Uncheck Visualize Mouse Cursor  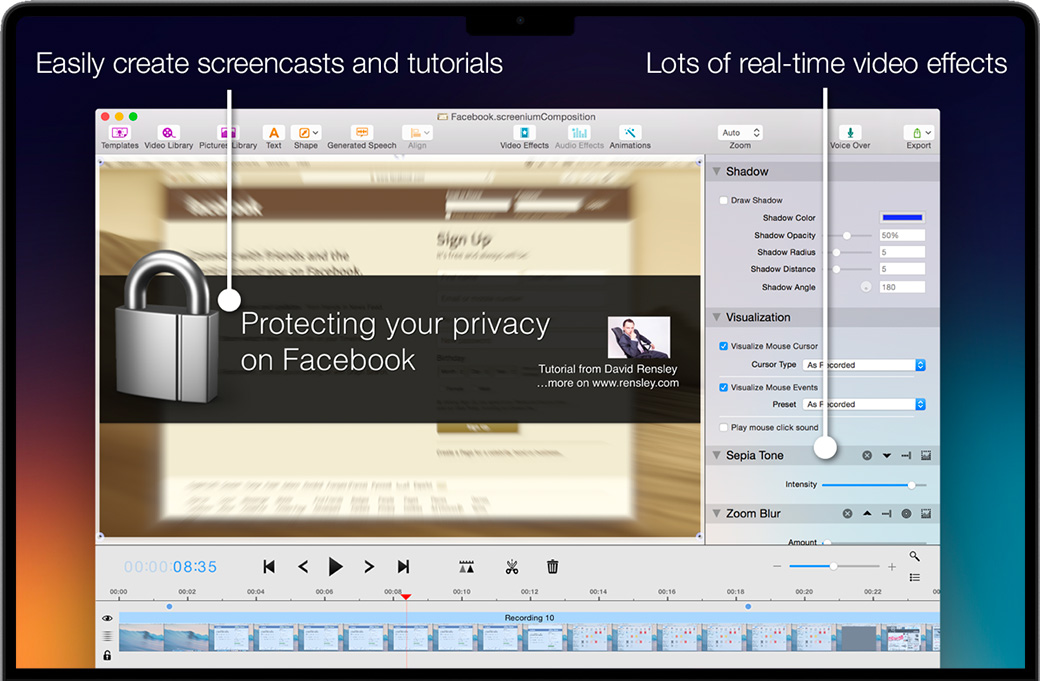click(x=724, y=346)
